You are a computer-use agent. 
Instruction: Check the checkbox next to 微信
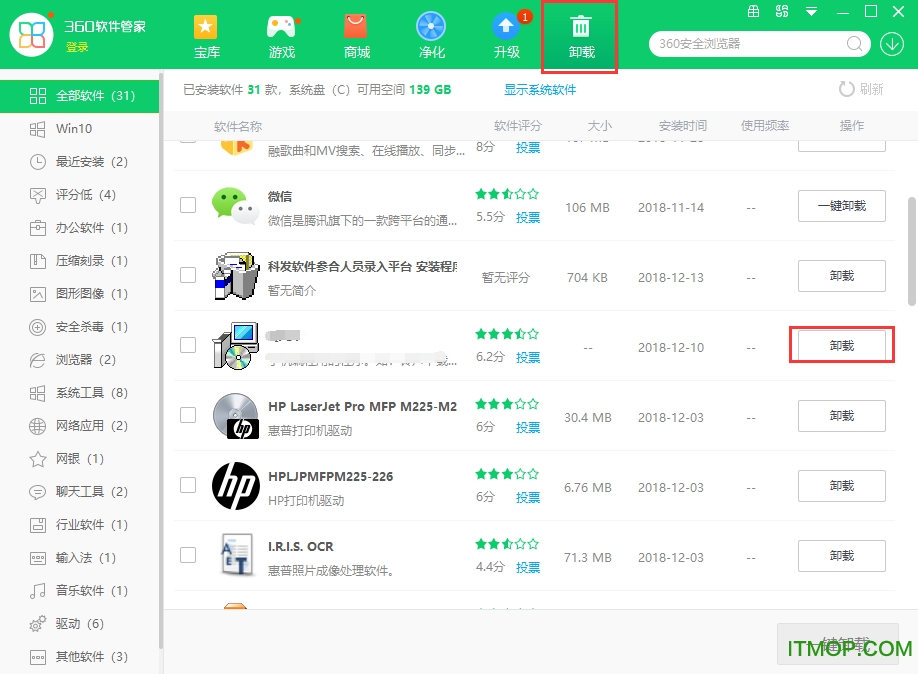187,206
